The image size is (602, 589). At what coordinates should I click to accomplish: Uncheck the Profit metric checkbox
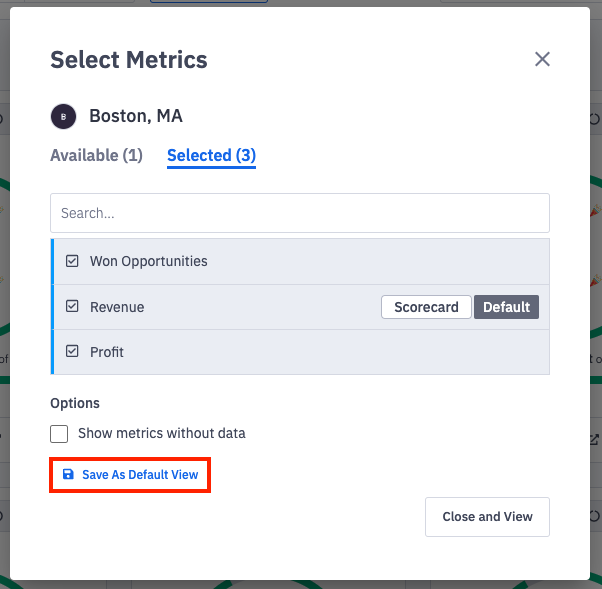72,352
